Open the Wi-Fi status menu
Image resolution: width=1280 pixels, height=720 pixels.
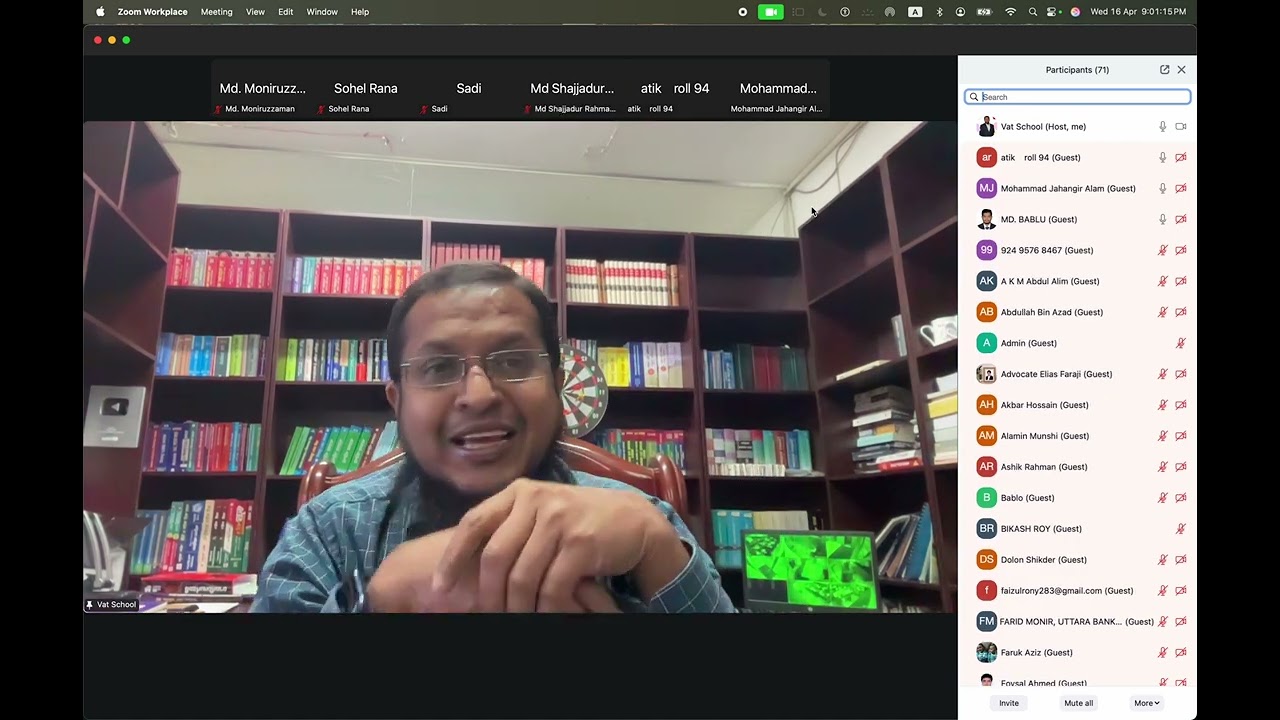click(x=1010, y=12)
